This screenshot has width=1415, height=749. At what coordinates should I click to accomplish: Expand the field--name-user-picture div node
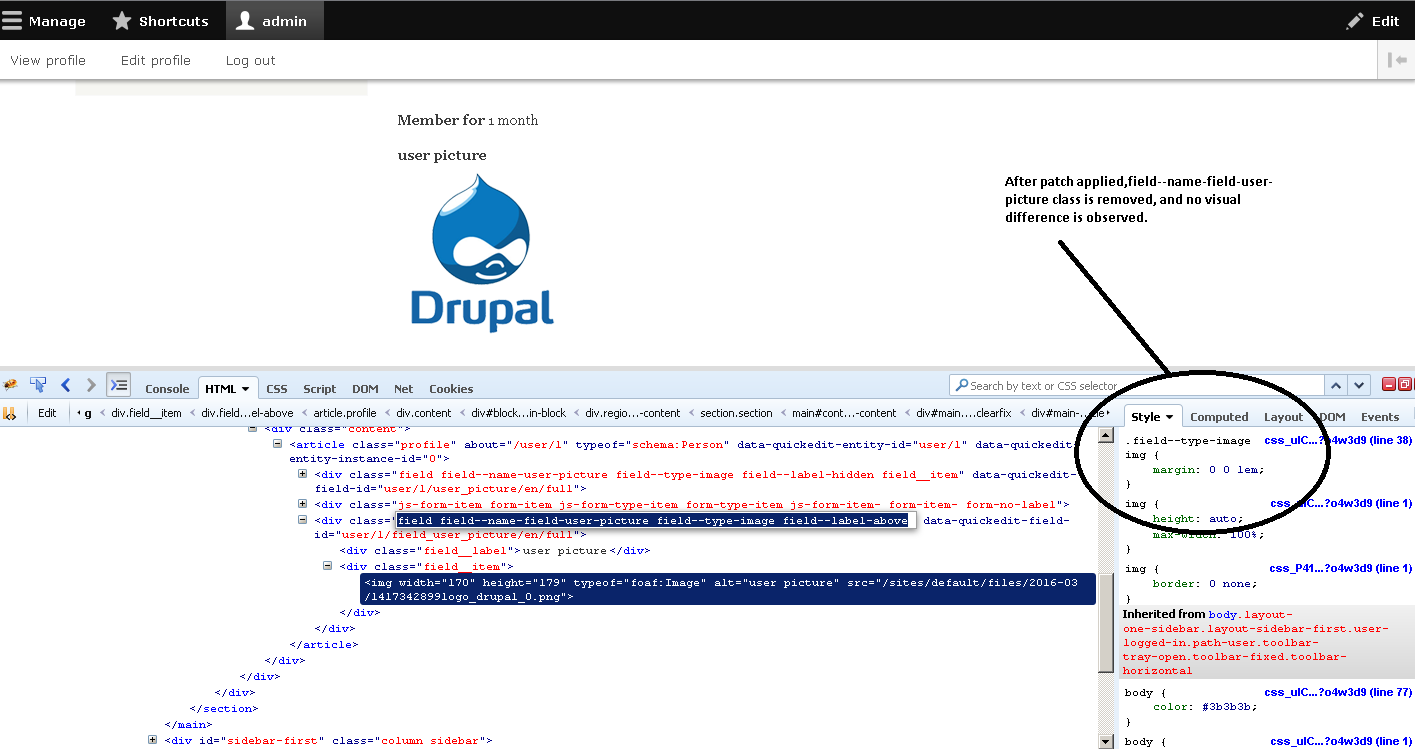pyautogui.click(x=303, y=474)
